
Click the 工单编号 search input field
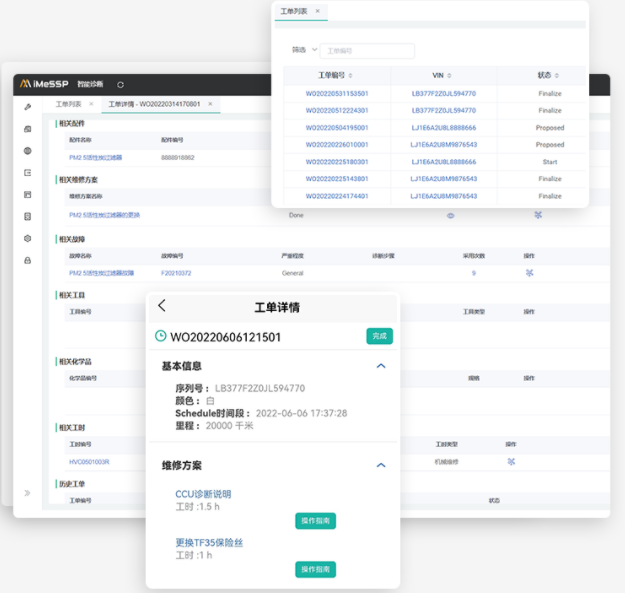click(367, 51)
